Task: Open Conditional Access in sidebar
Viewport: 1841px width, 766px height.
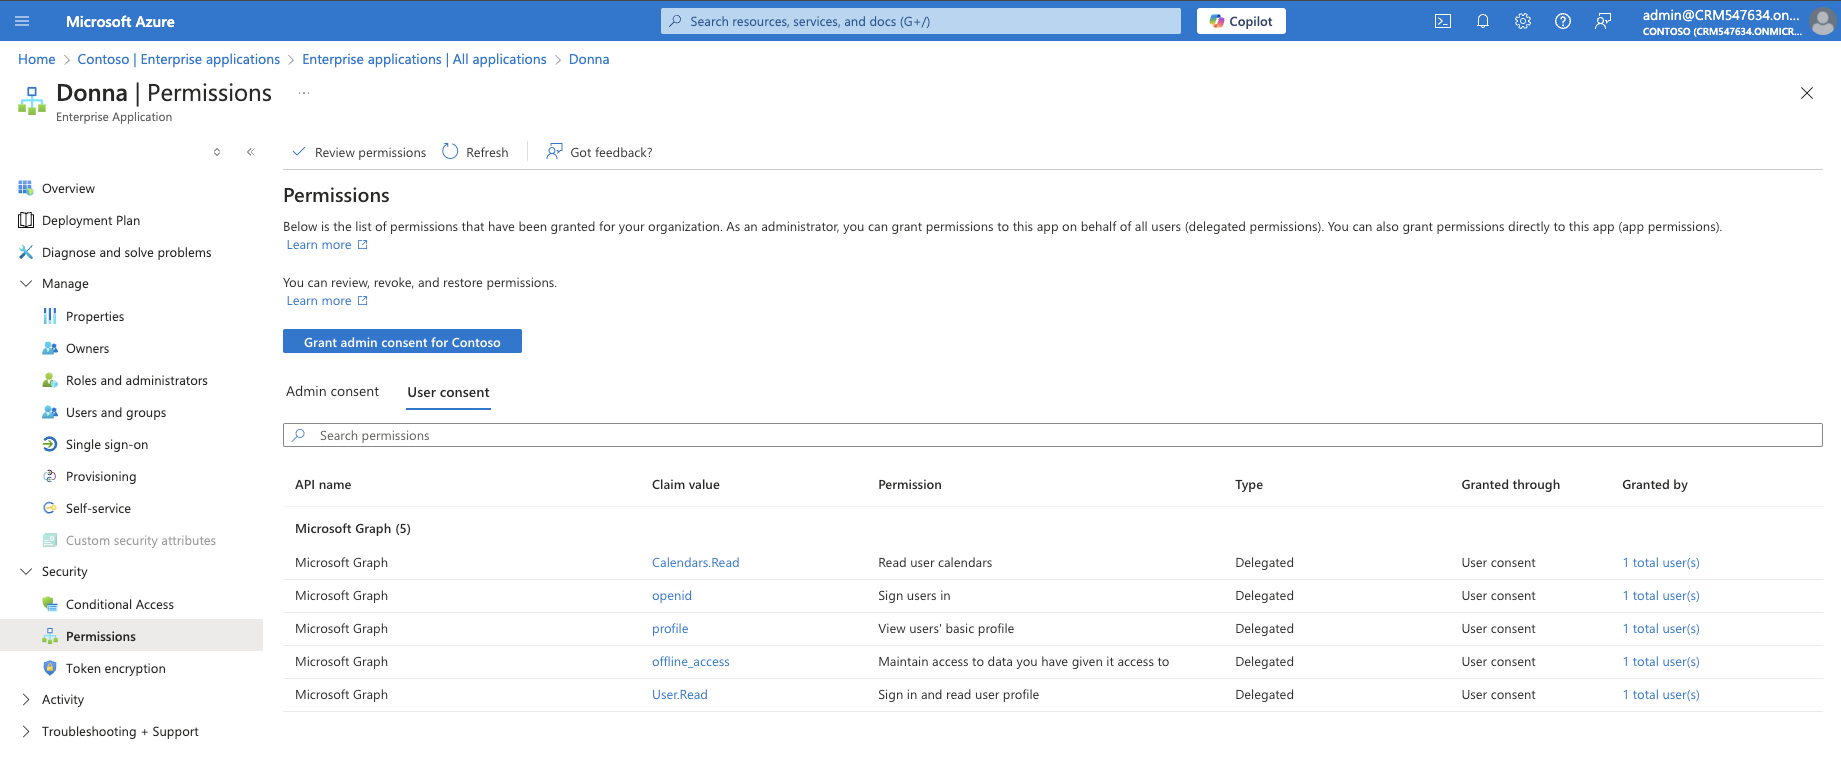Action: coord(119,605)
